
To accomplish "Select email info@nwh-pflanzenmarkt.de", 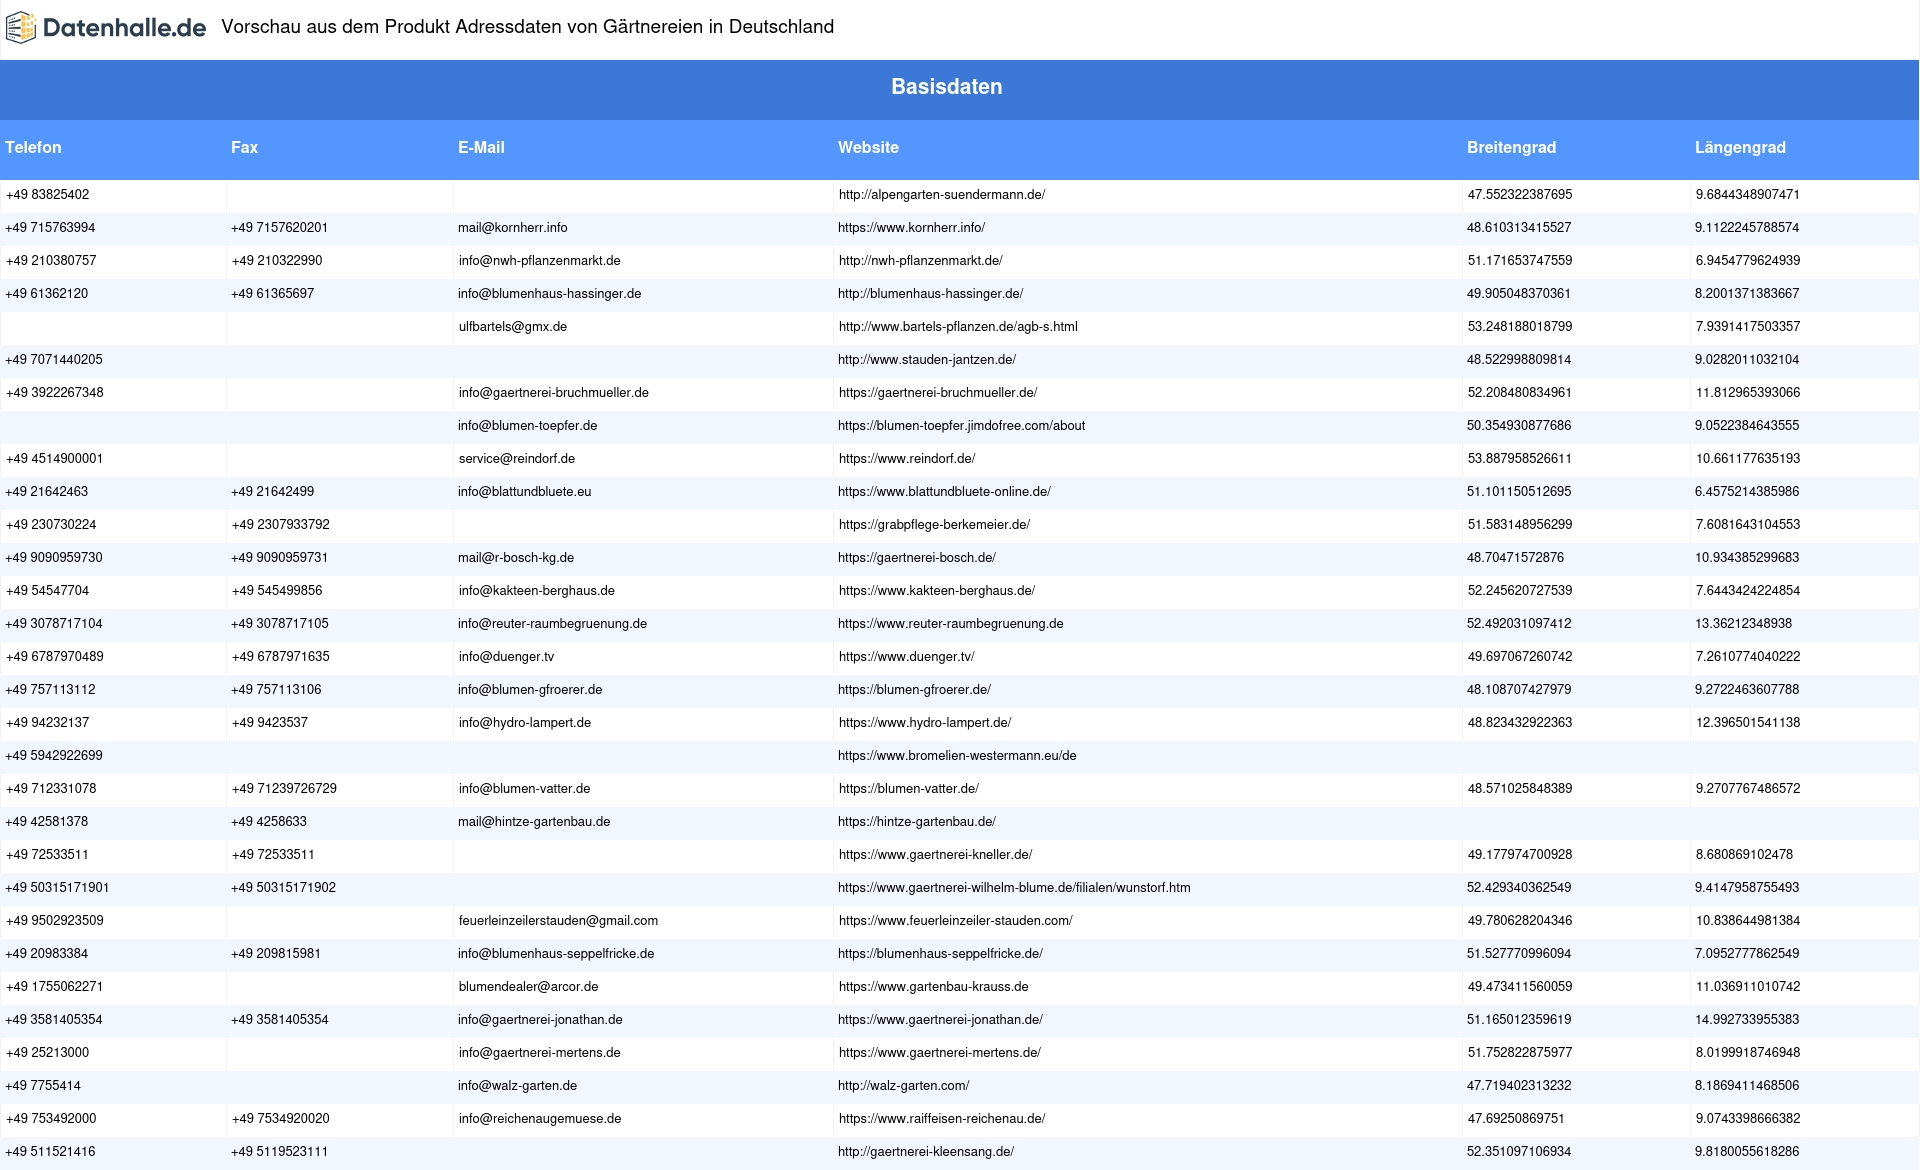I will [539, 261].
